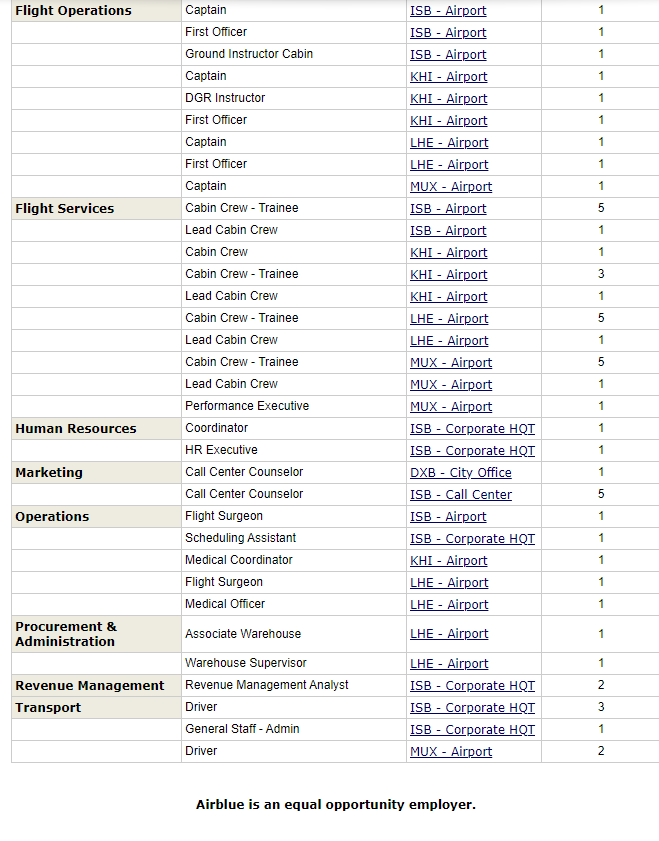Click the General Staff - Admin job title
Screen dimensions: 659x841
coord(242,729)
